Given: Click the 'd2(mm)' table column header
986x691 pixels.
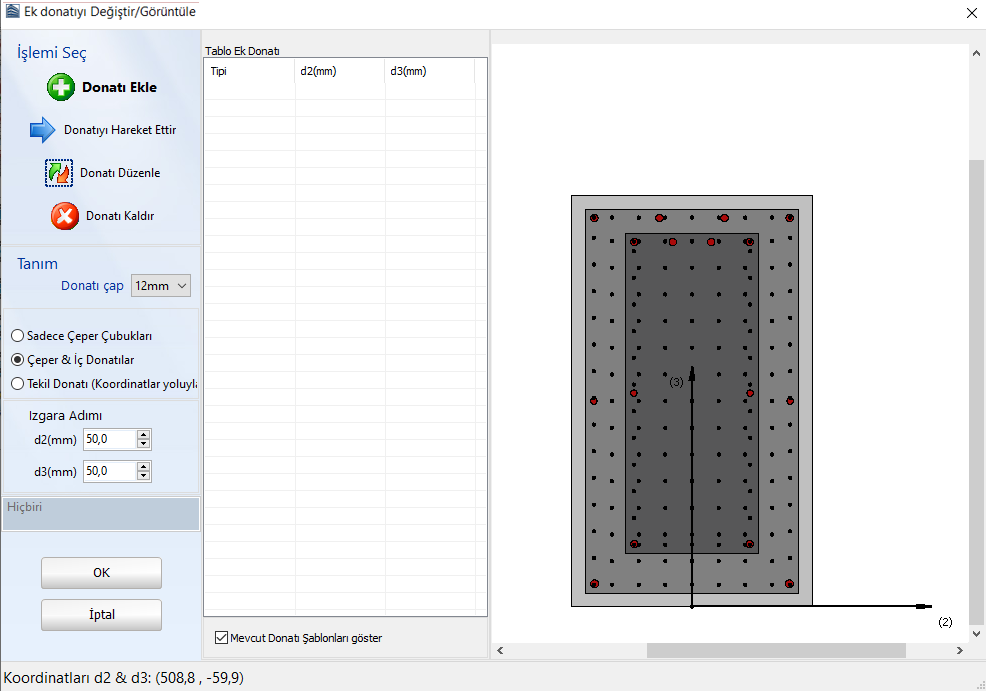Looking at the screenshot, I should pos(340,71).
